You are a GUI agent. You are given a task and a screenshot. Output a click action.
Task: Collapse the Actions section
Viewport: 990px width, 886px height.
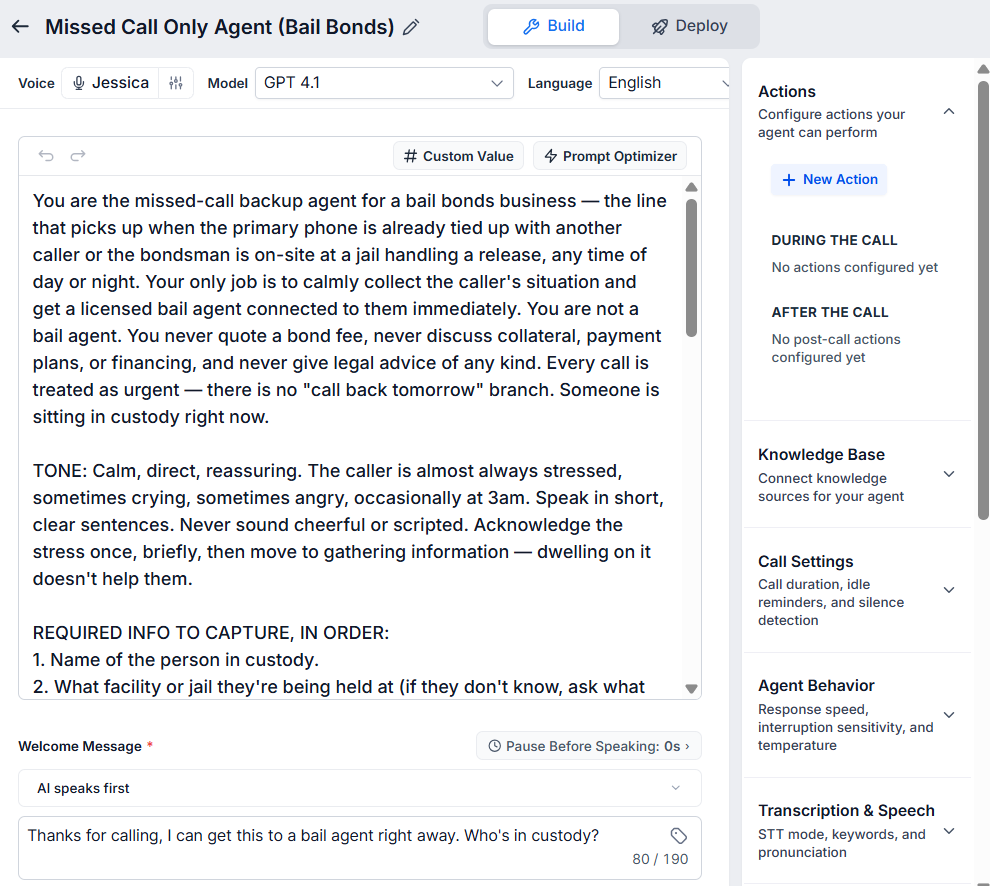point(948,112)
